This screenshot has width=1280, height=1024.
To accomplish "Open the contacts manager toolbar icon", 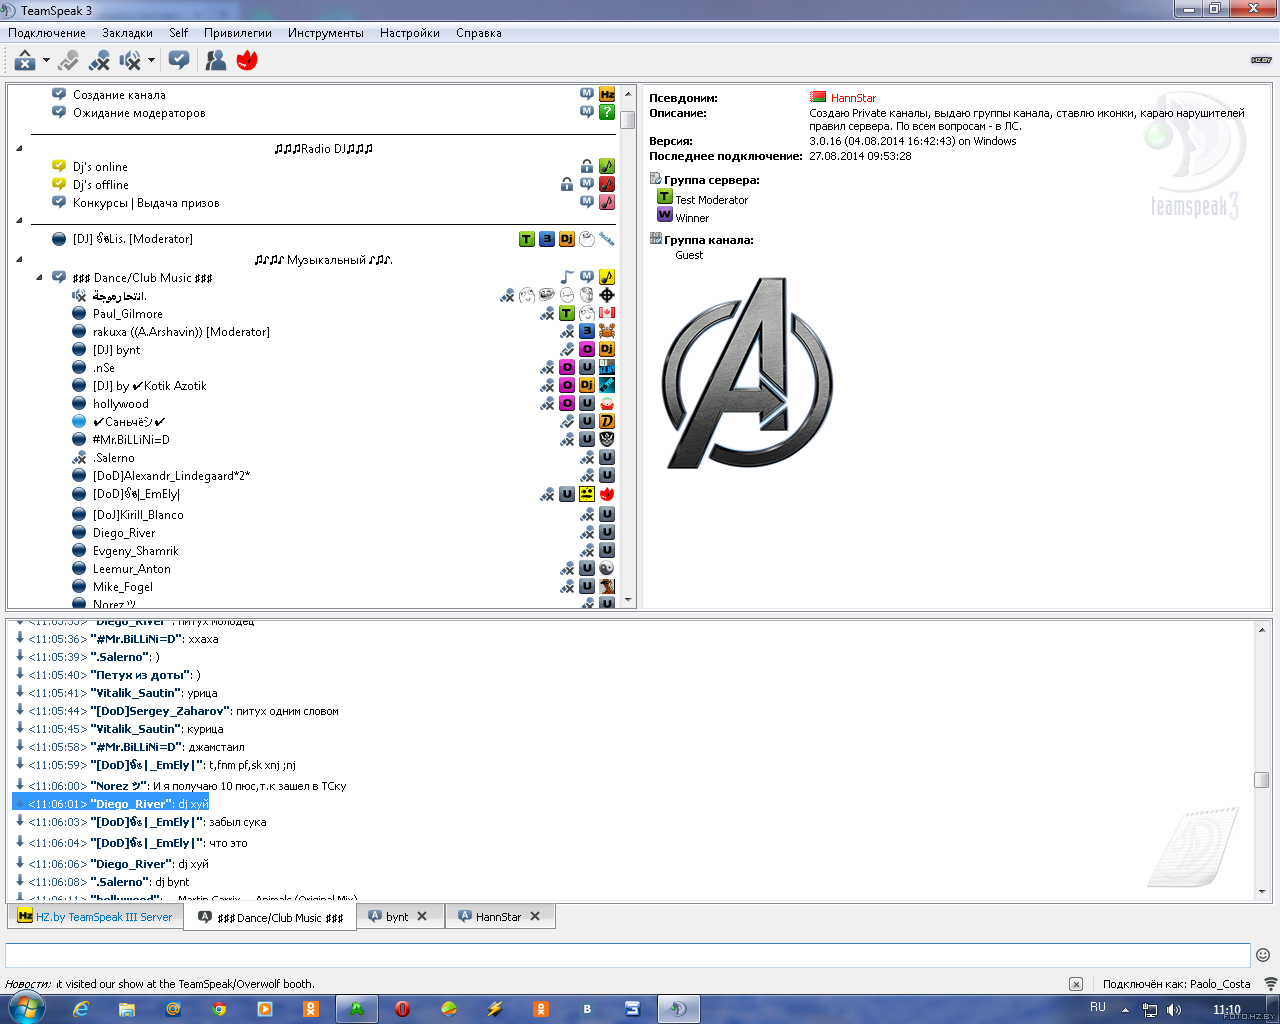I will 216,61.
